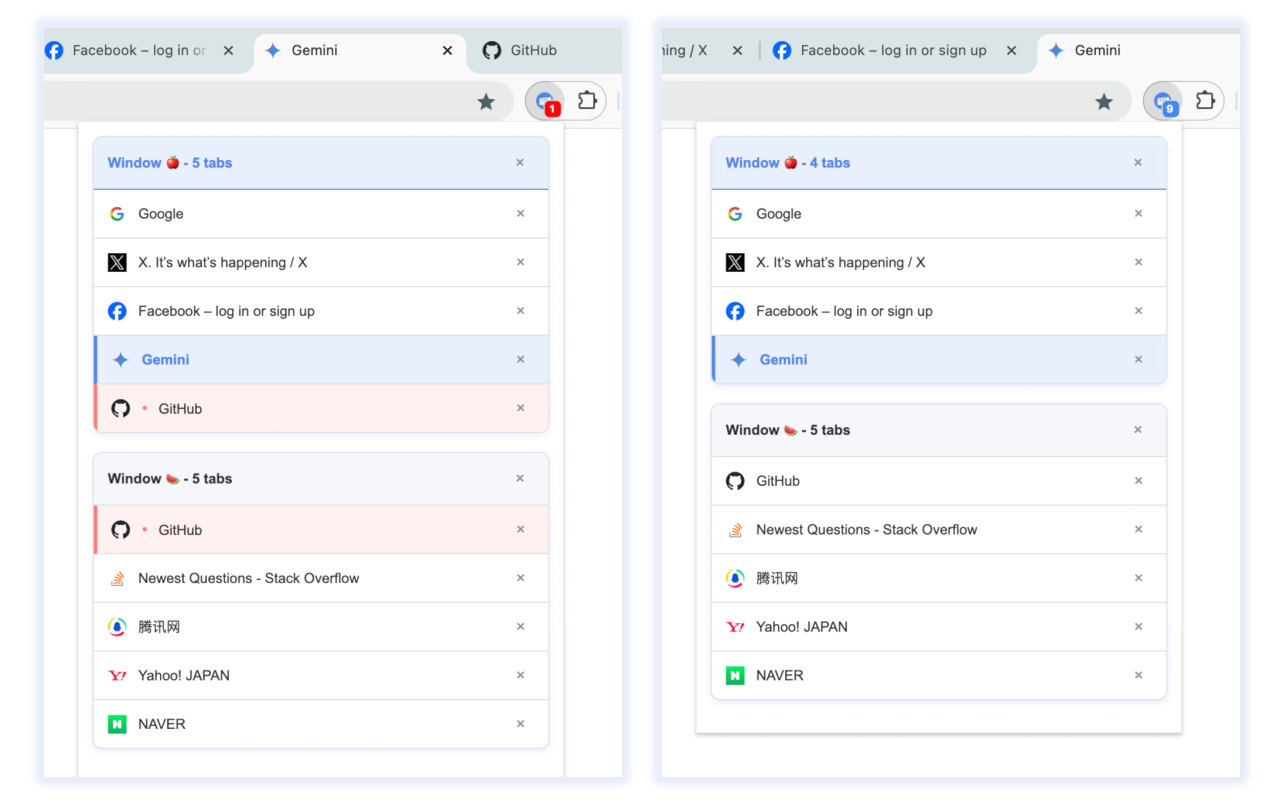
Task: Close the duplicate GitHub entry in the 5-tab apple window
Action: [520, 408]
